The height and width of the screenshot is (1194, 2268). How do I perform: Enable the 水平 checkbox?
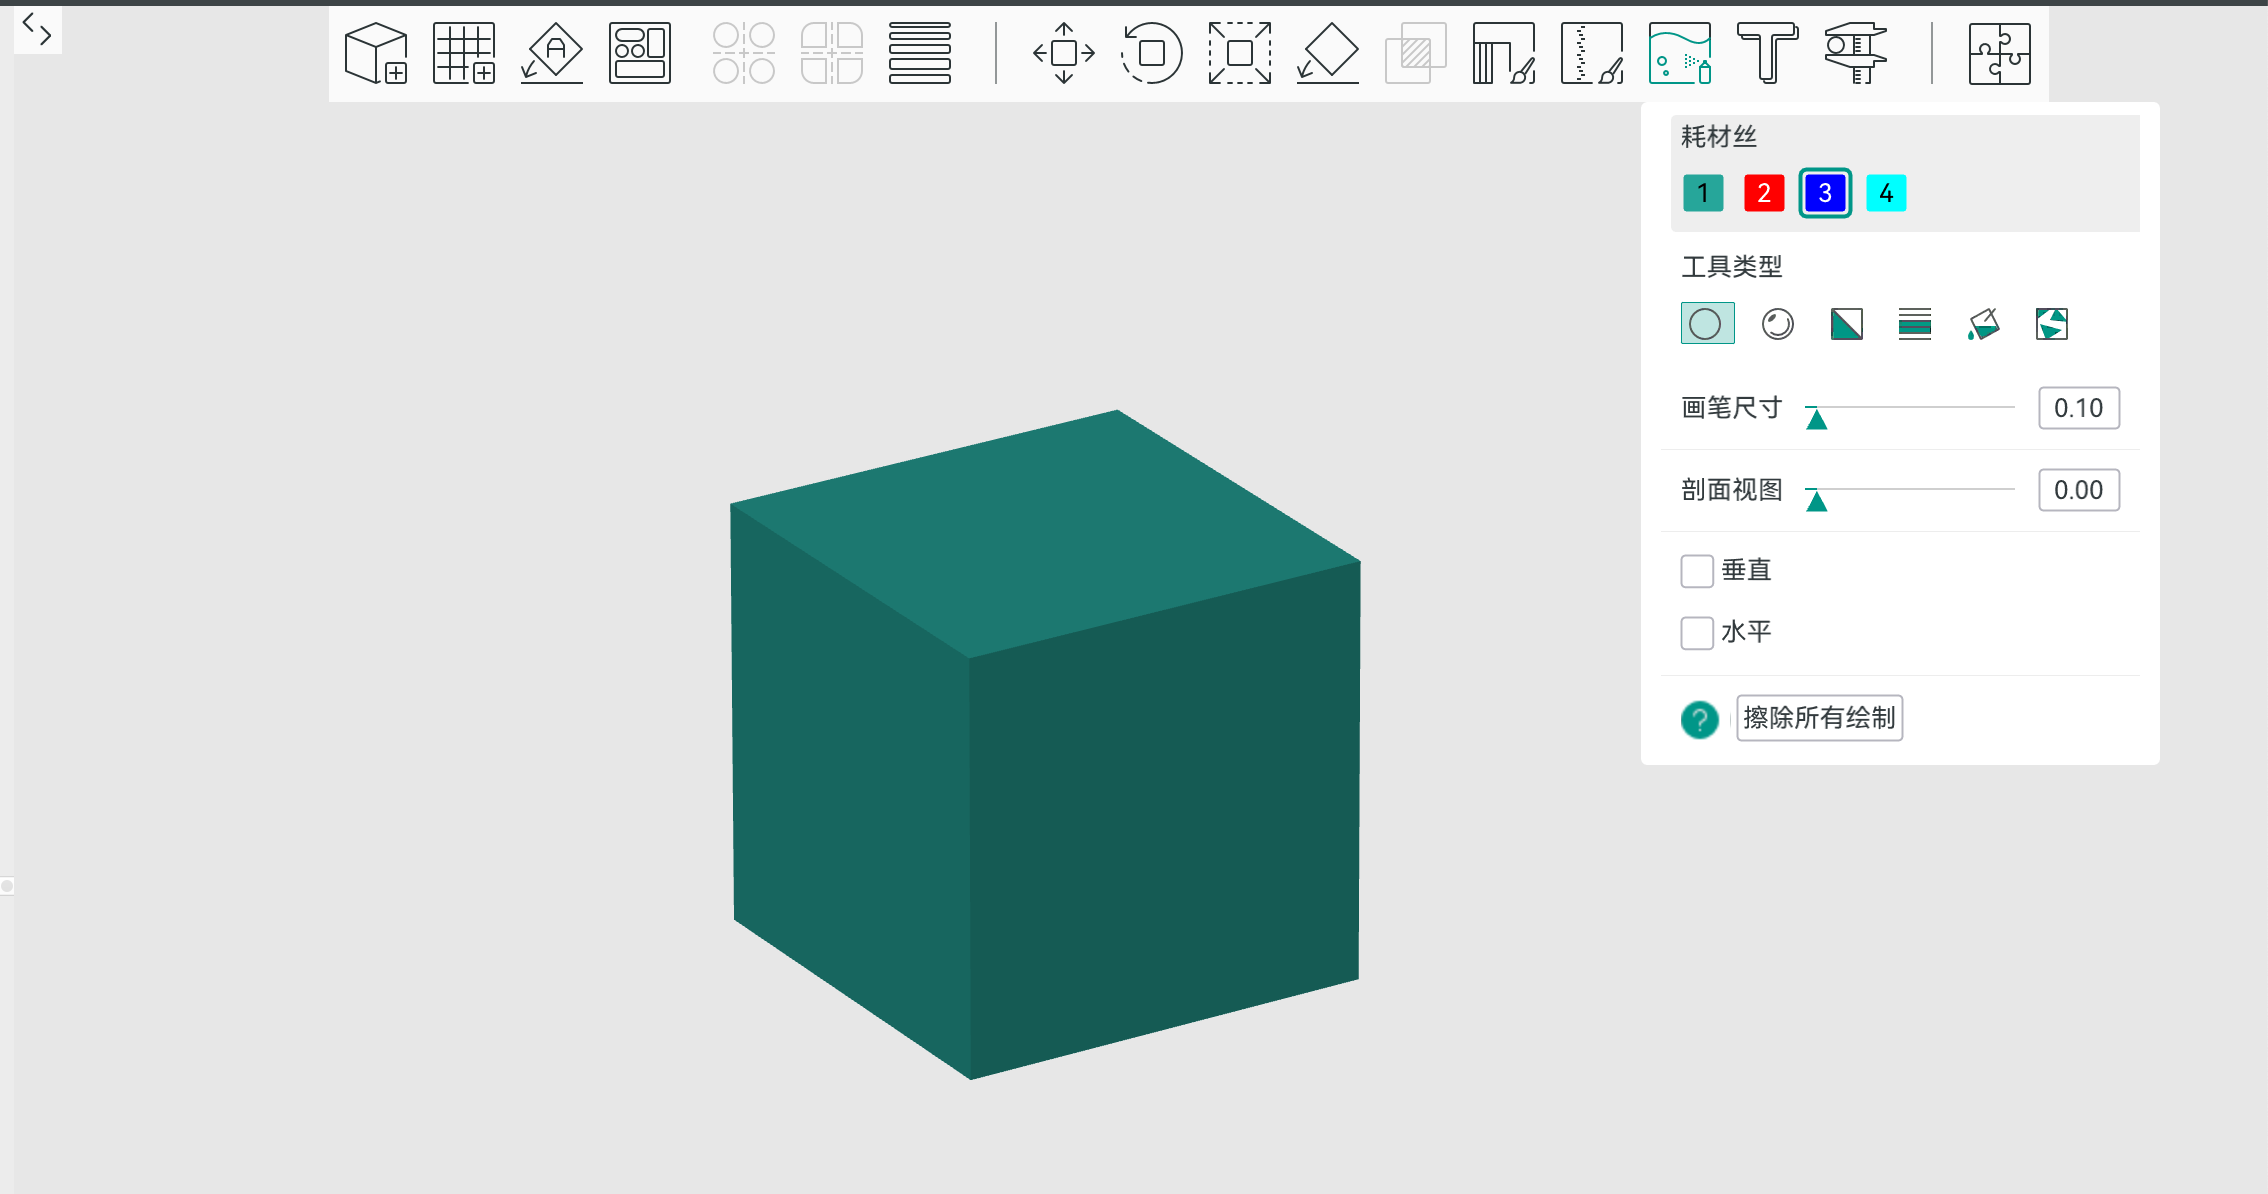click(x=1697, y=633)
